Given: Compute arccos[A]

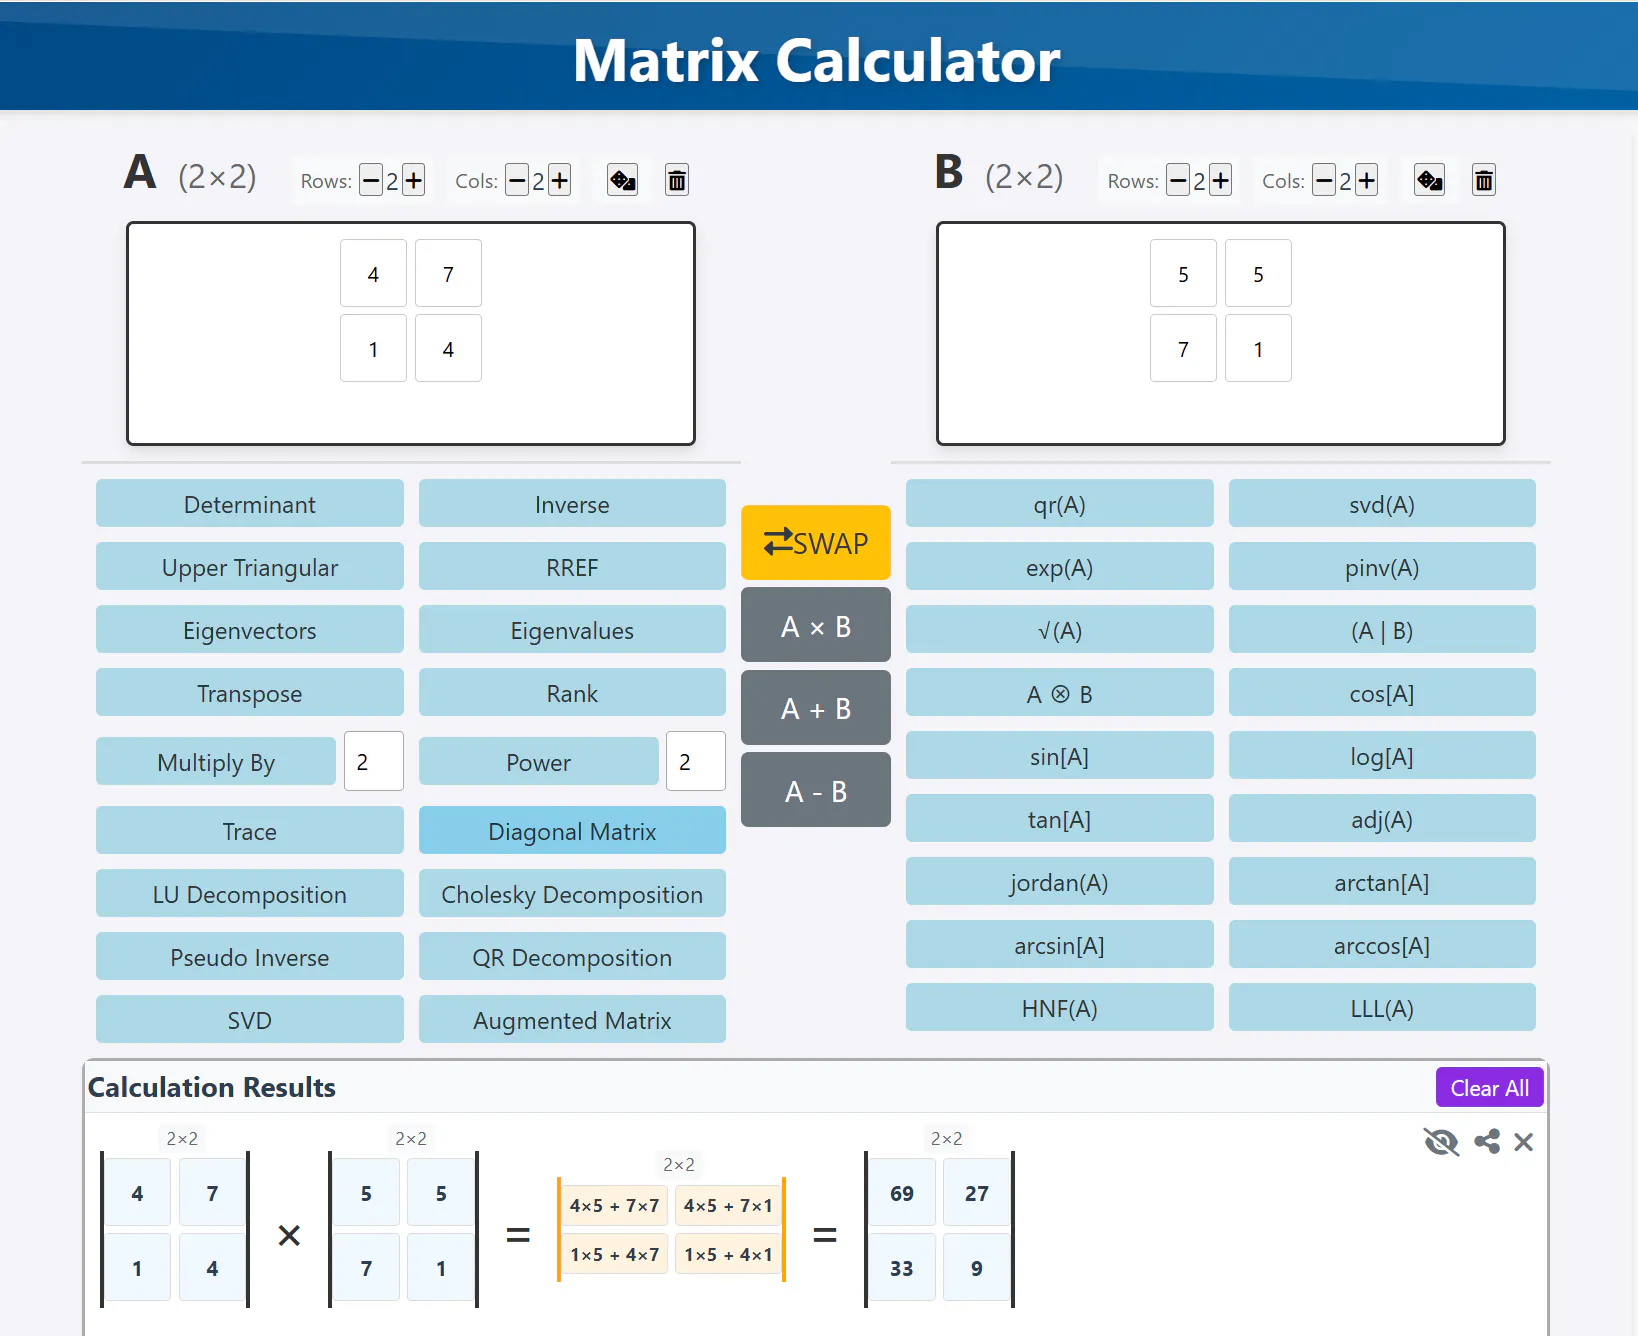Looking at the screenshot, I should point(1382,945).
